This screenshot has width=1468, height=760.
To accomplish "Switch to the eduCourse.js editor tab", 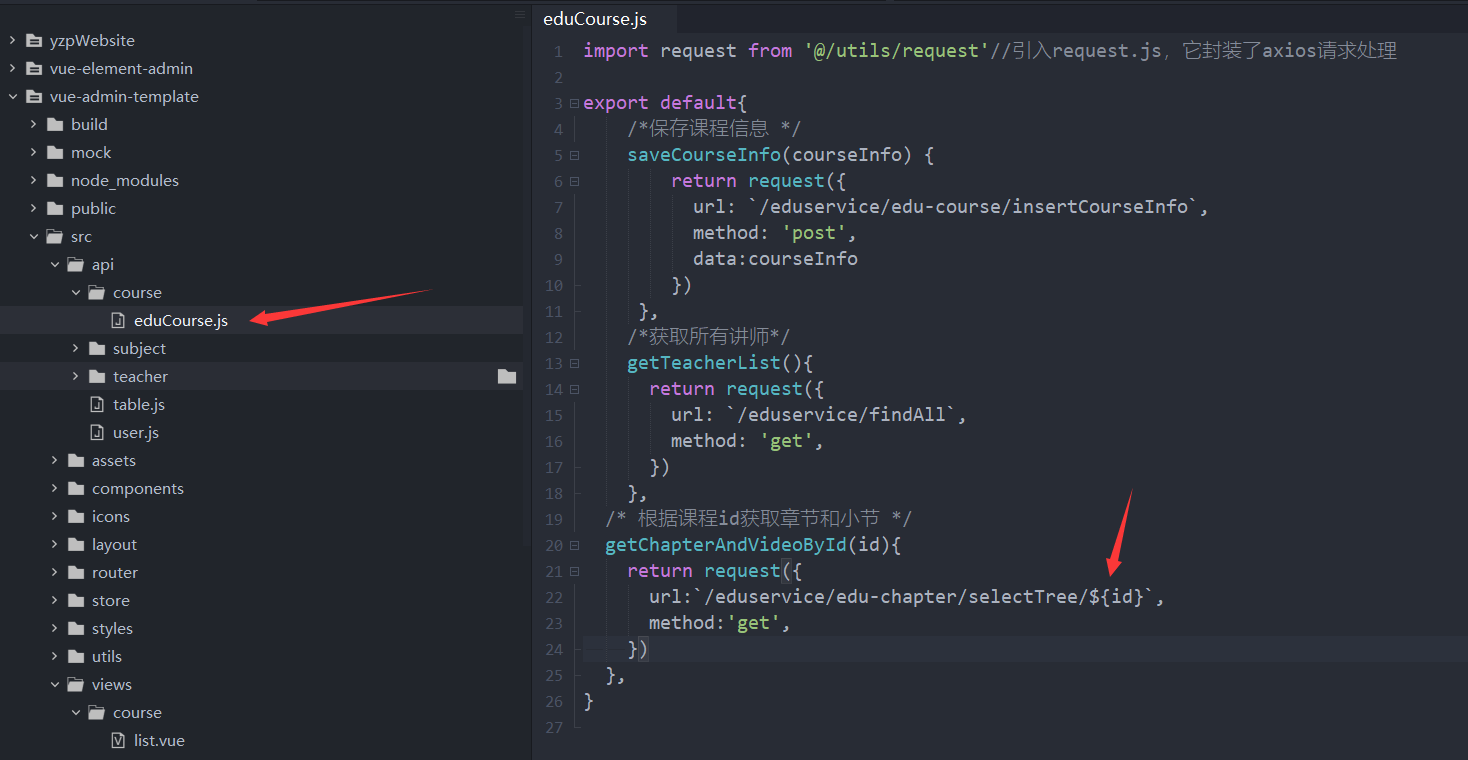I will [x=595, y=19].
